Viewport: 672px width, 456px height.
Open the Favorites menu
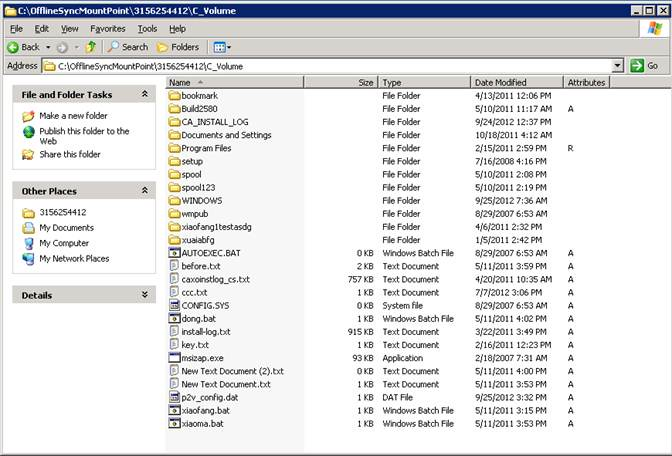[x=108, y=29]
